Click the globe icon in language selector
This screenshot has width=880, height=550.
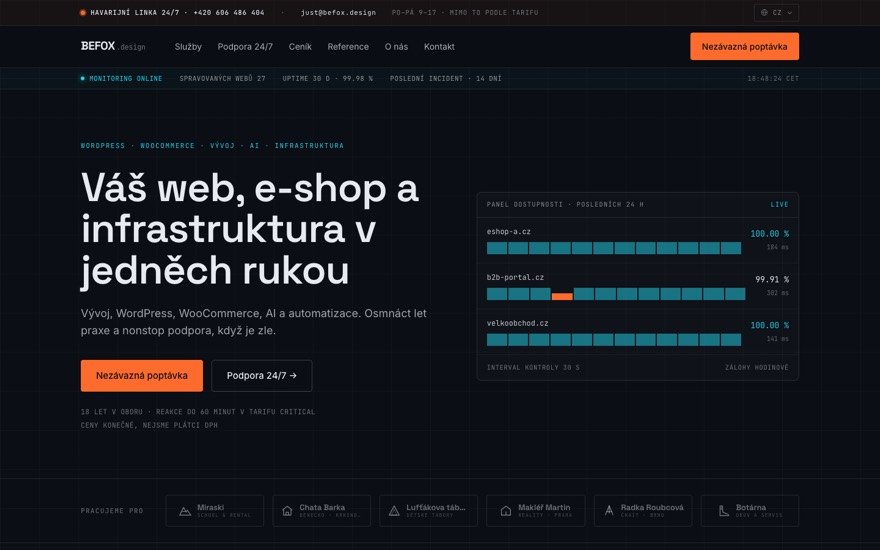click(764, 12)
